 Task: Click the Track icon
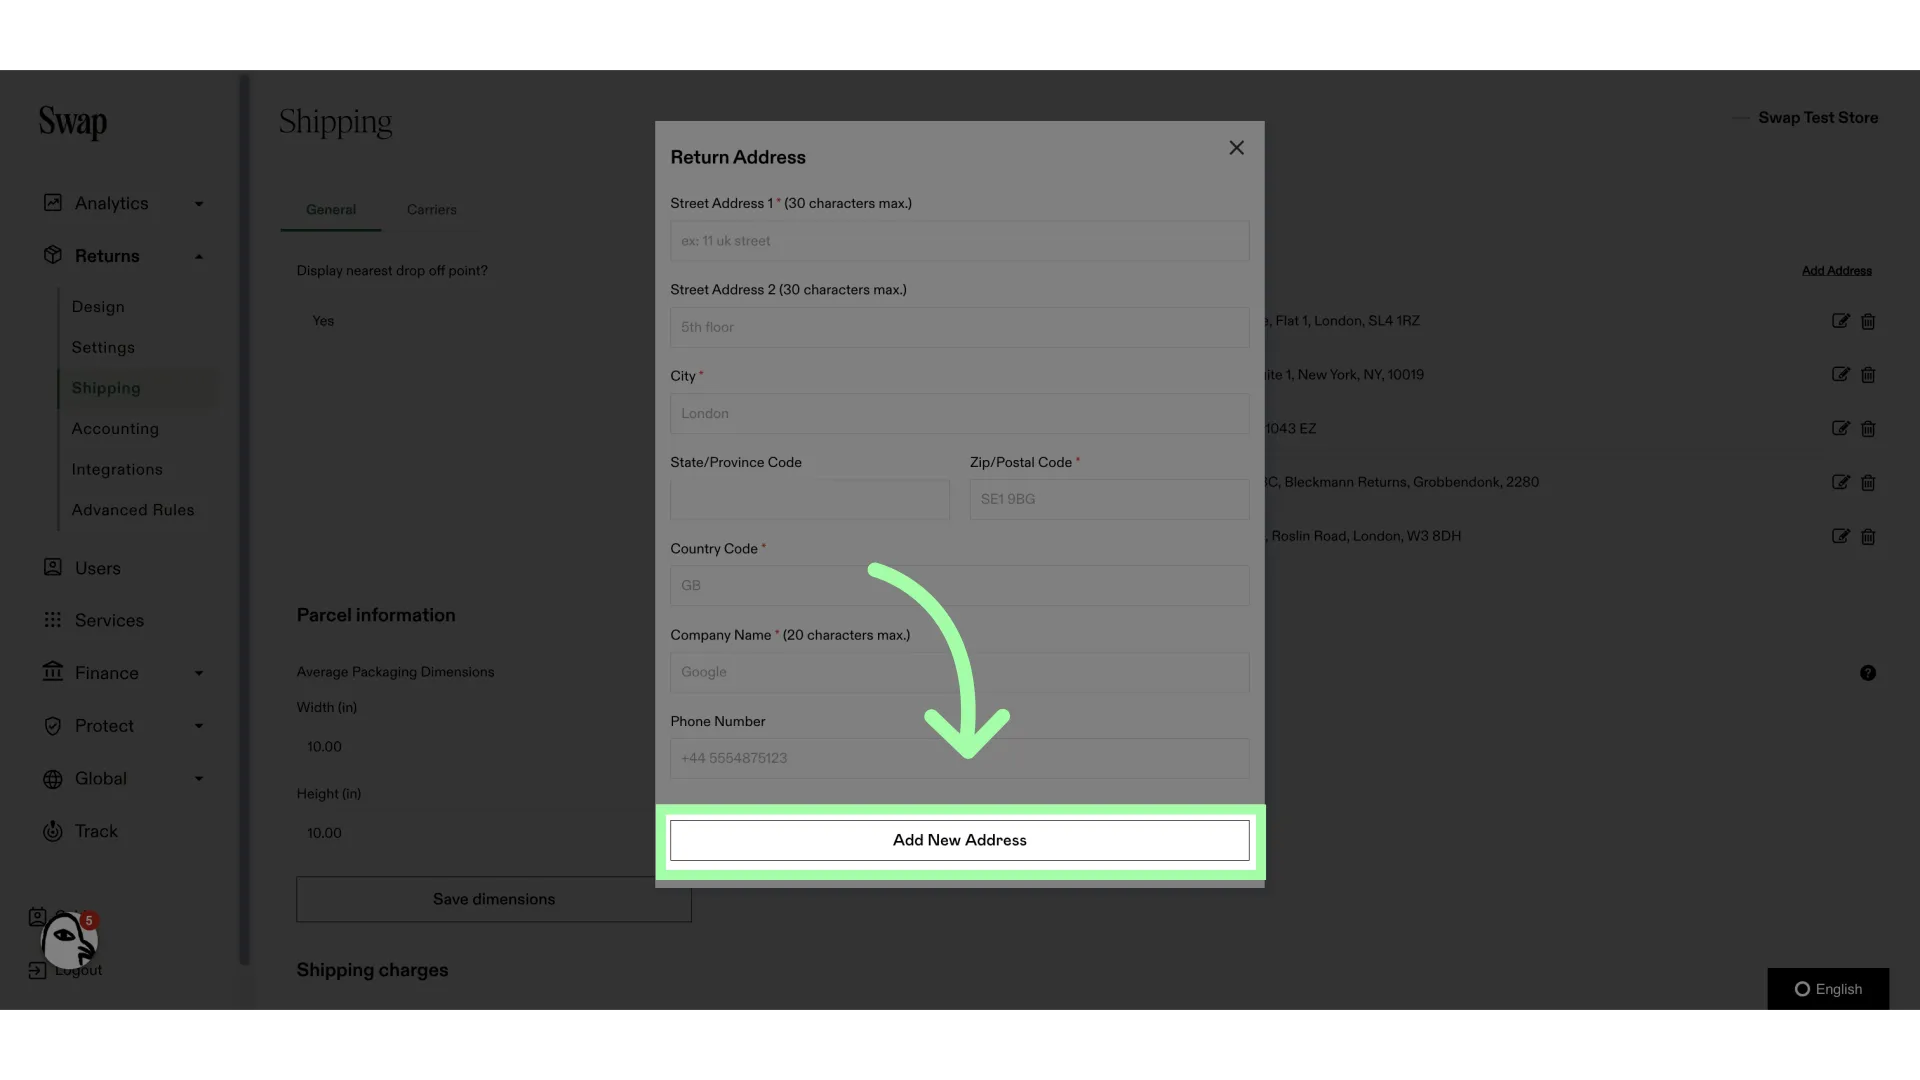pos(53,831)
